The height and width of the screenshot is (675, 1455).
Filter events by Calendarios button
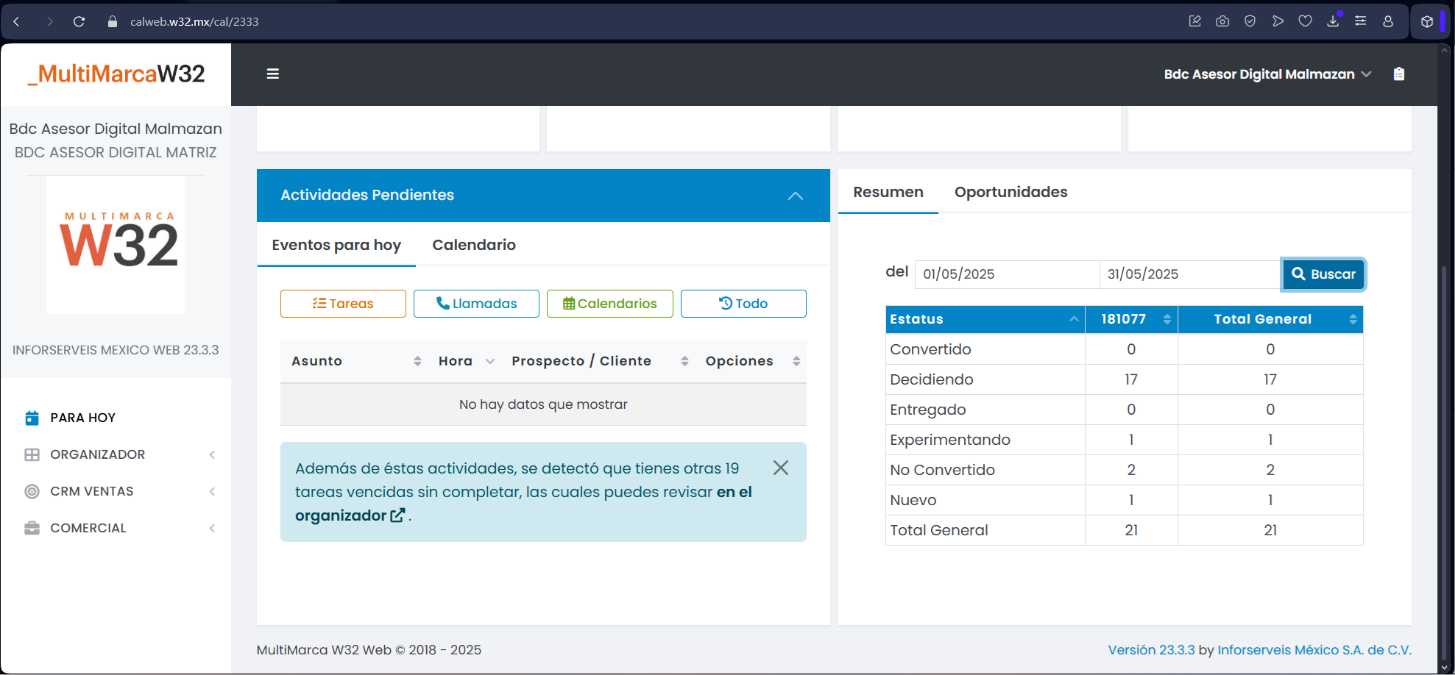click(x=610, y=304)
